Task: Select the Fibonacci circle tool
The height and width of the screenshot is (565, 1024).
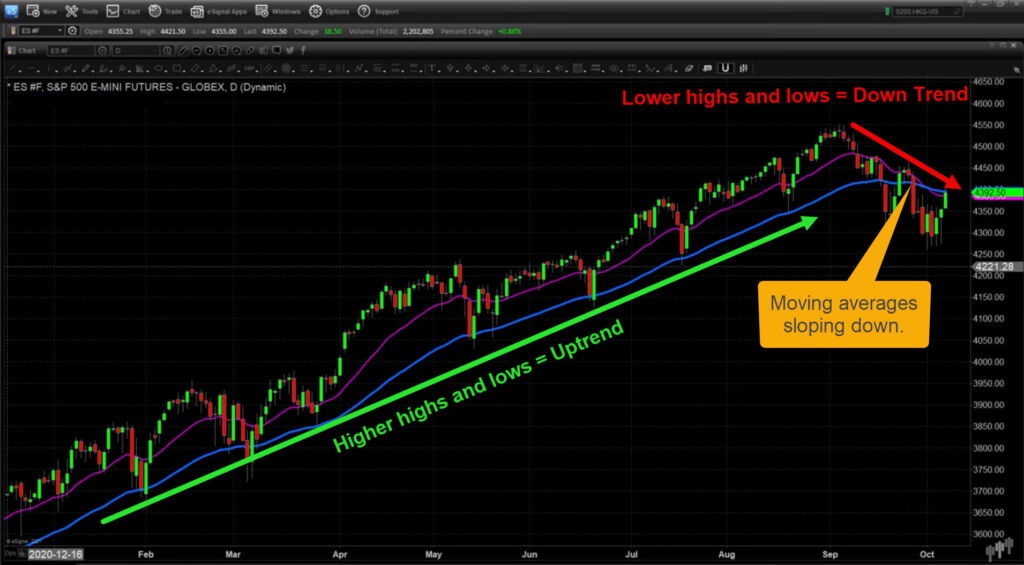Action: [286, 68]
